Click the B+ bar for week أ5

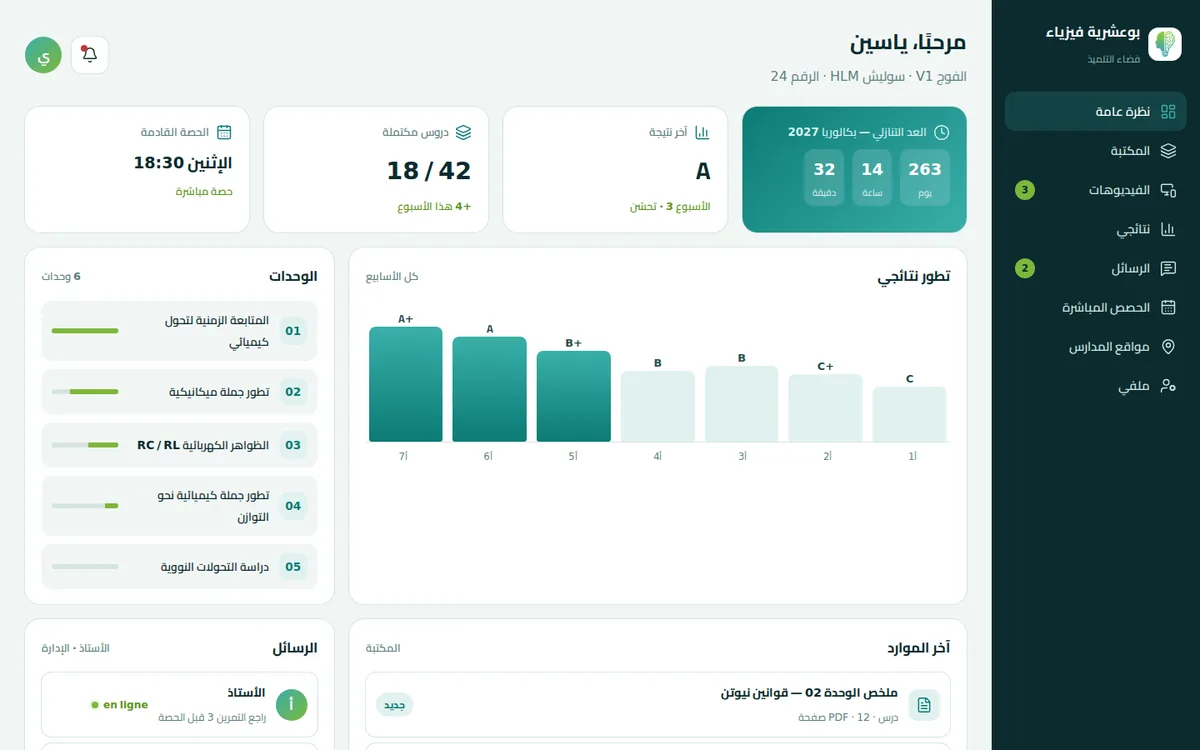[573, 396]
